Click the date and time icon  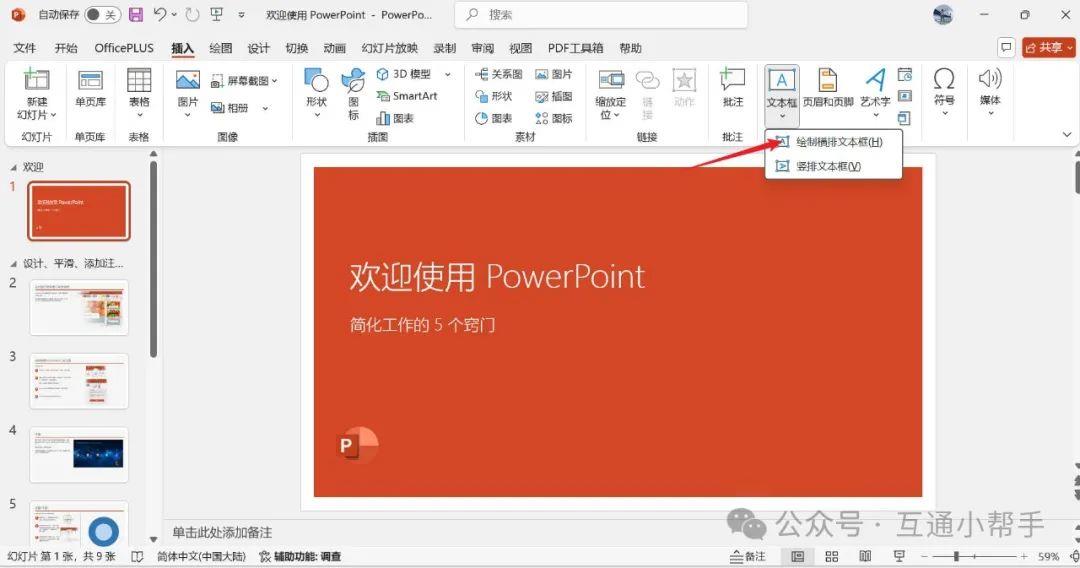point(905,74)
